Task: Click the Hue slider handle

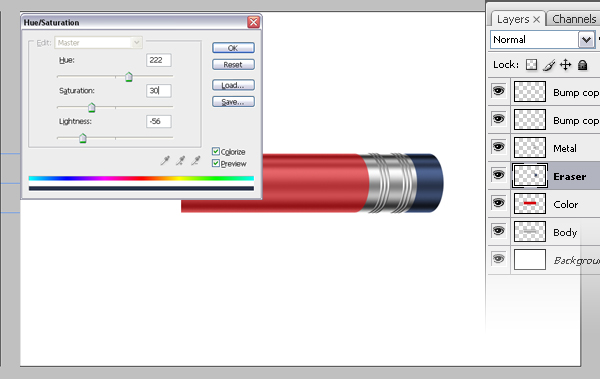Action: point(129,77)
